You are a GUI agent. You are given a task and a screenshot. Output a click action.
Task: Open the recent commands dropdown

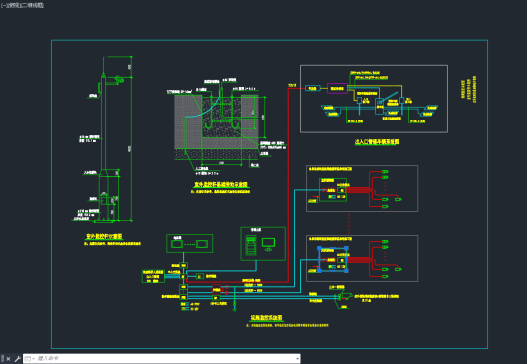[29, 359]
